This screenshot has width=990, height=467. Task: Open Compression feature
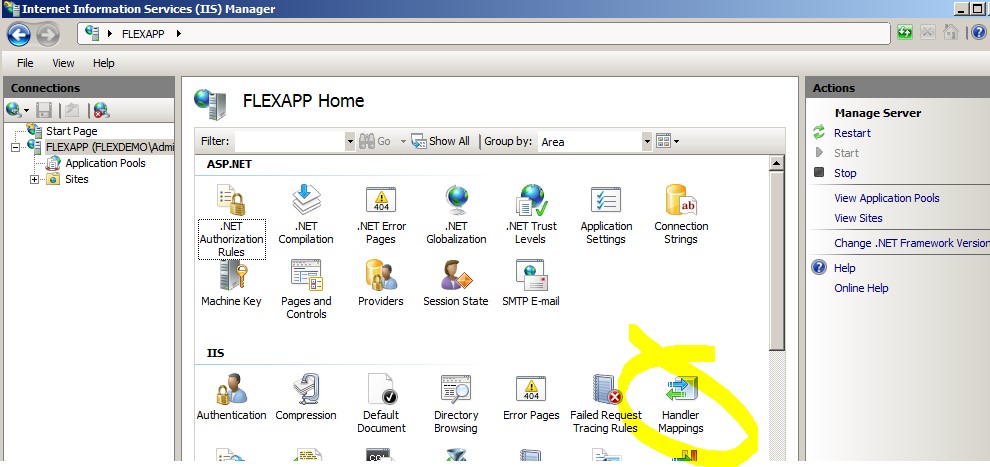click(x=306, y=398)
